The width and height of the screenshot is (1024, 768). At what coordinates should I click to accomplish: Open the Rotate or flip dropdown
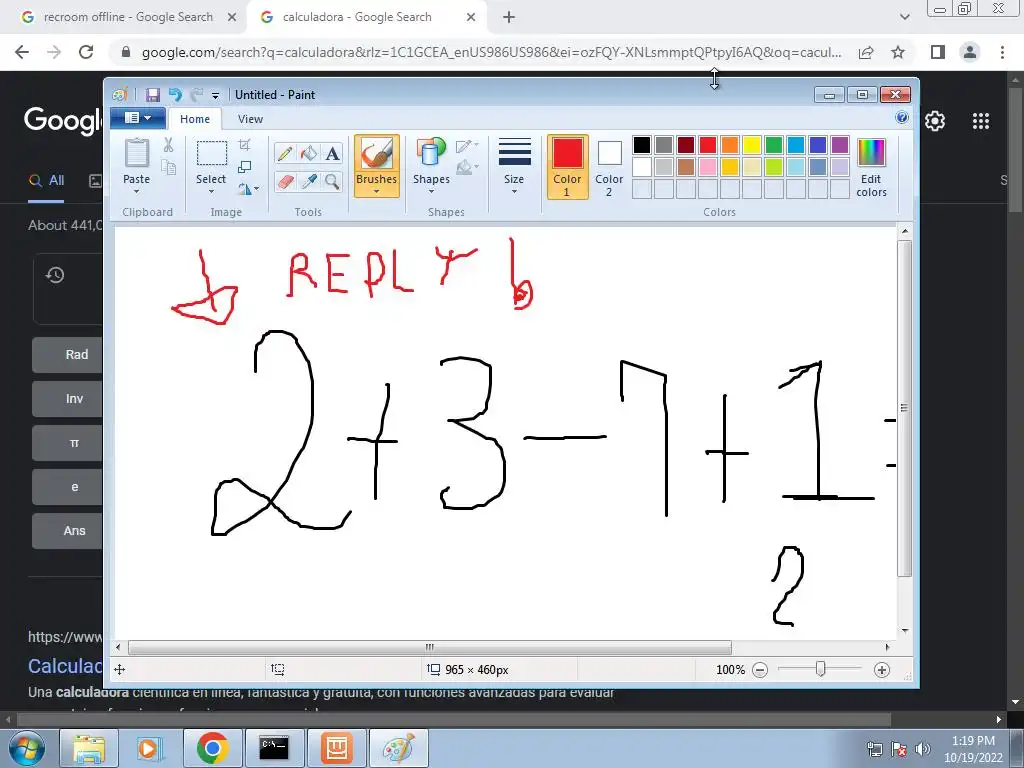pos(248,189)
